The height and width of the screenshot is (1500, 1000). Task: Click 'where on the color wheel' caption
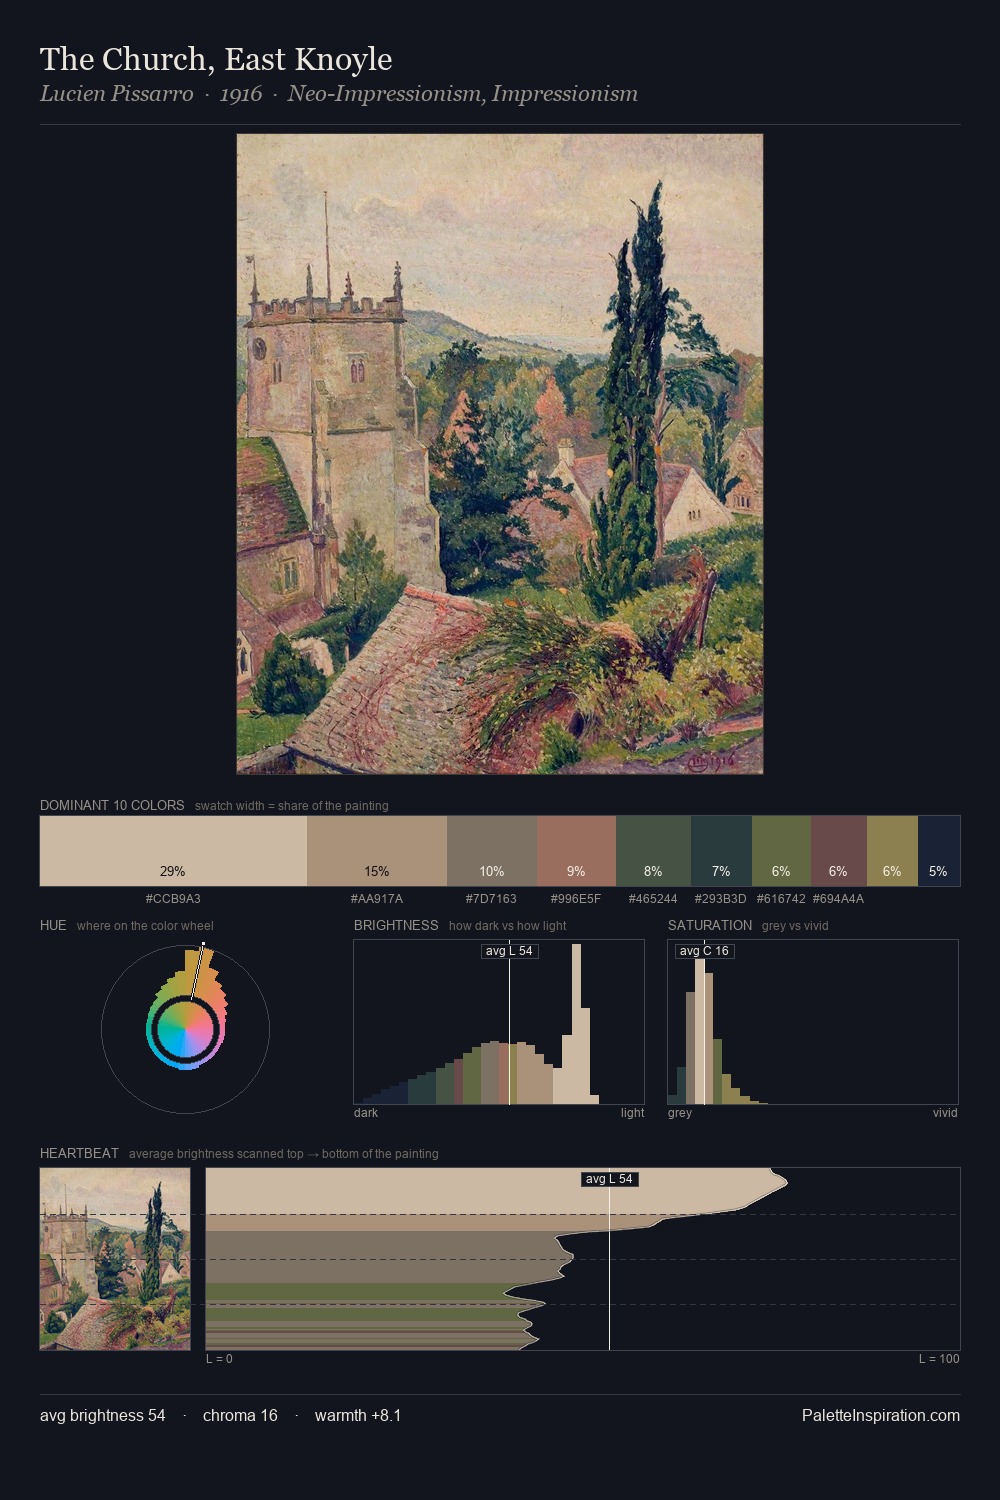coord(145,926)
